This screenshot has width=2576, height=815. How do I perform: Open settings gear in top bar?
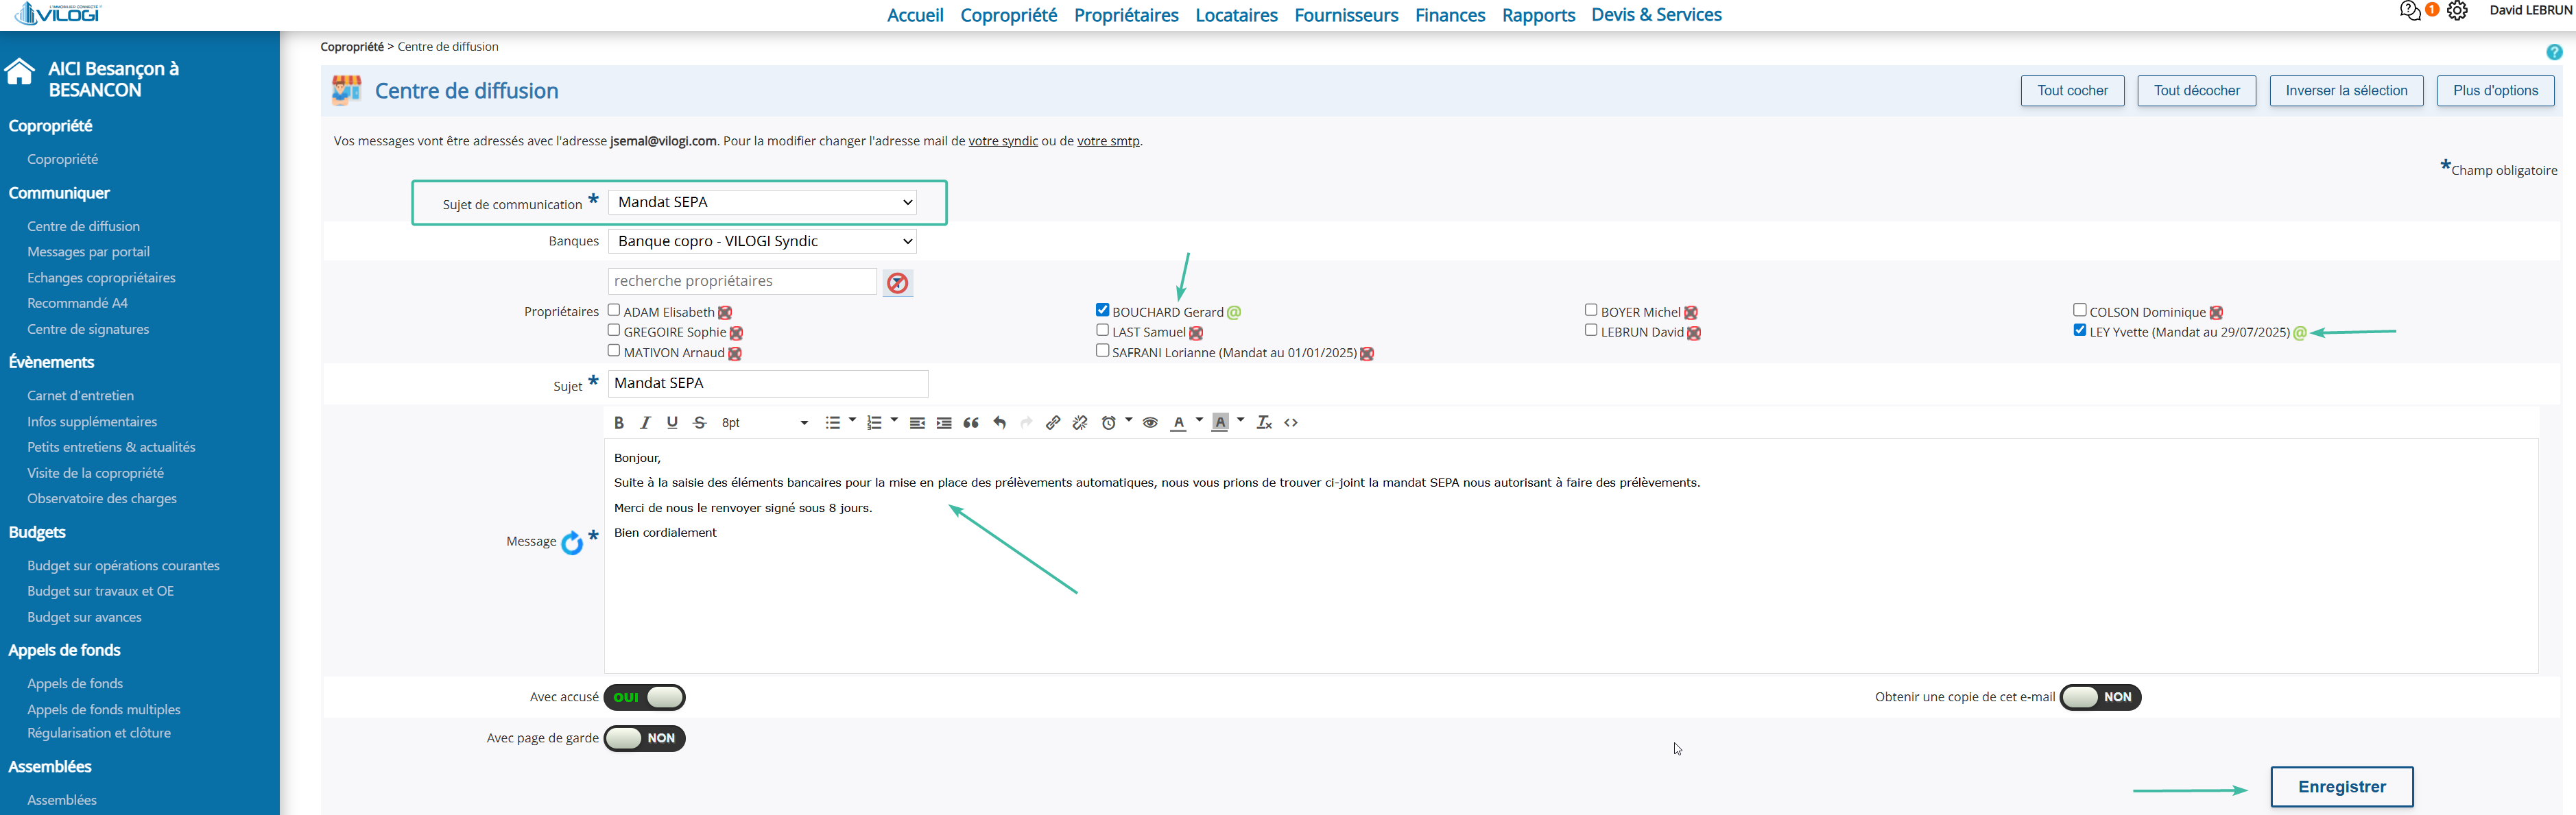pyautogui.click(x=2457, y=11)
